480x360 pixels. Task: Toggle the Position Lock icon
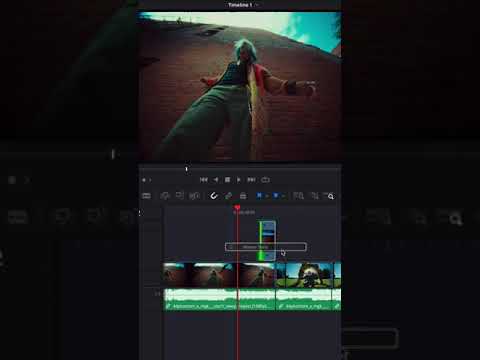click(x=243, y=196)
